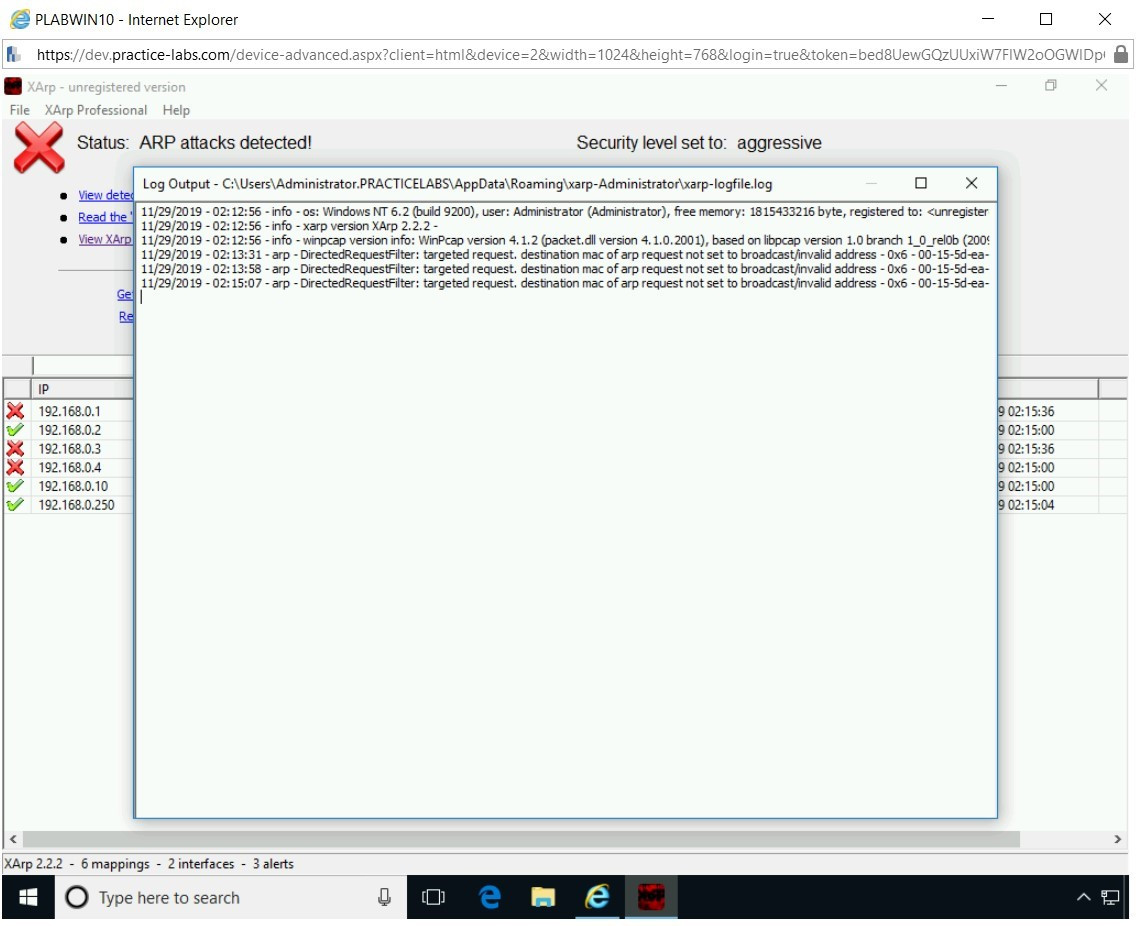
Task: Click the Windows NT 6.2 os log line
Action: pyautogui.click(x=565, y=212)
